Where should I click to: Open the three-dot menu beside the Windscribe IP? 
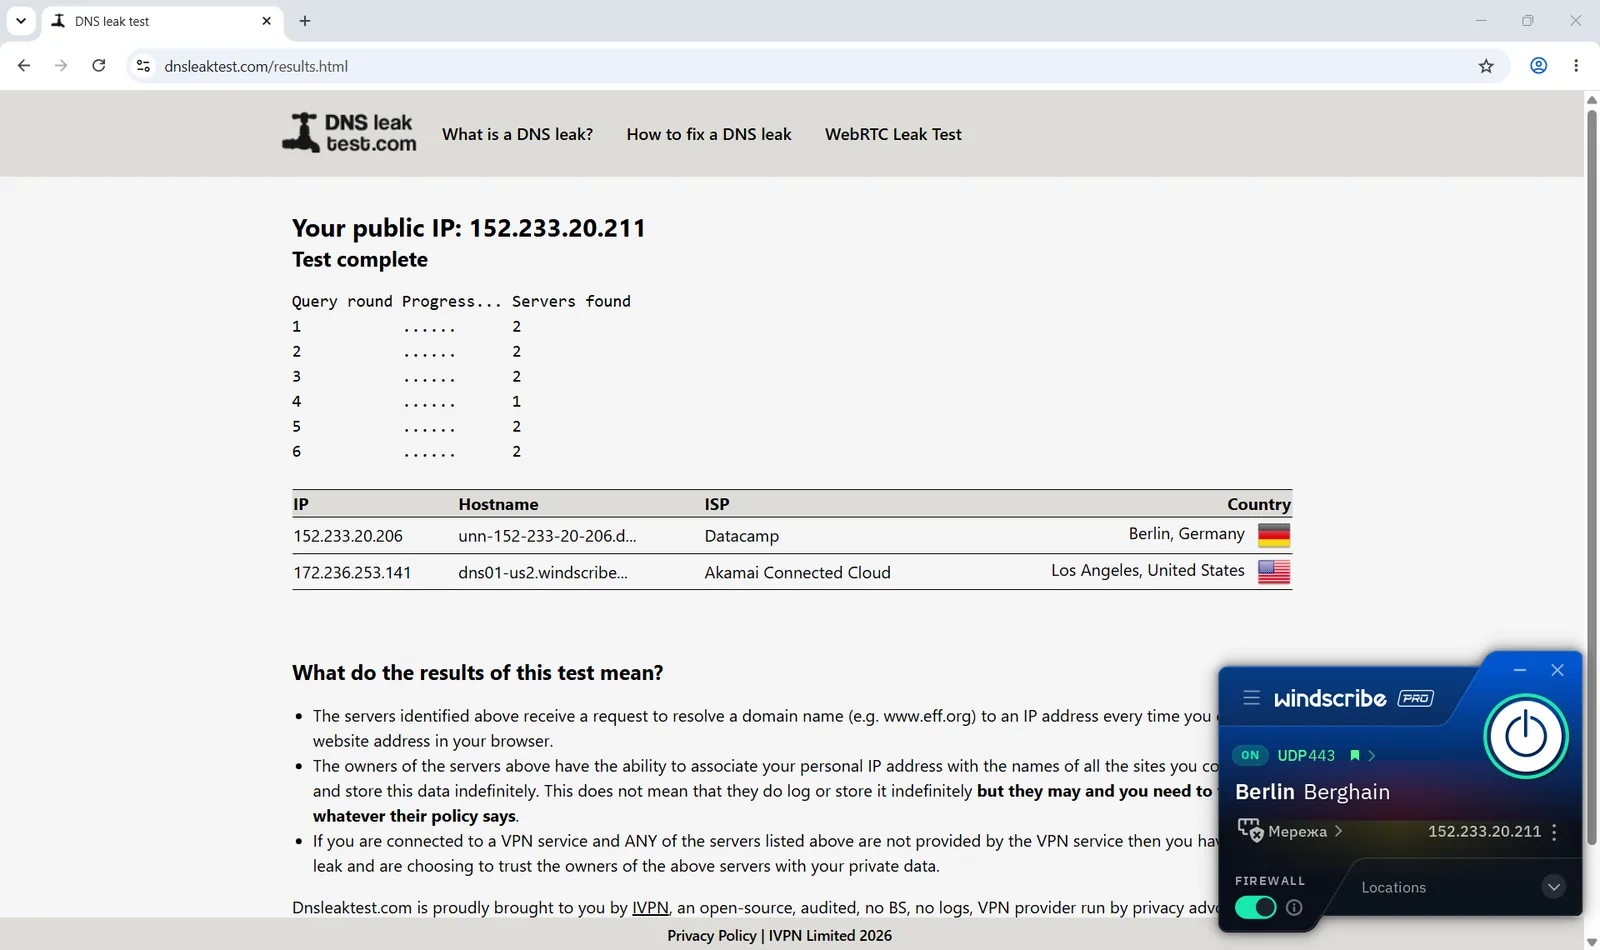point(1554,832)
